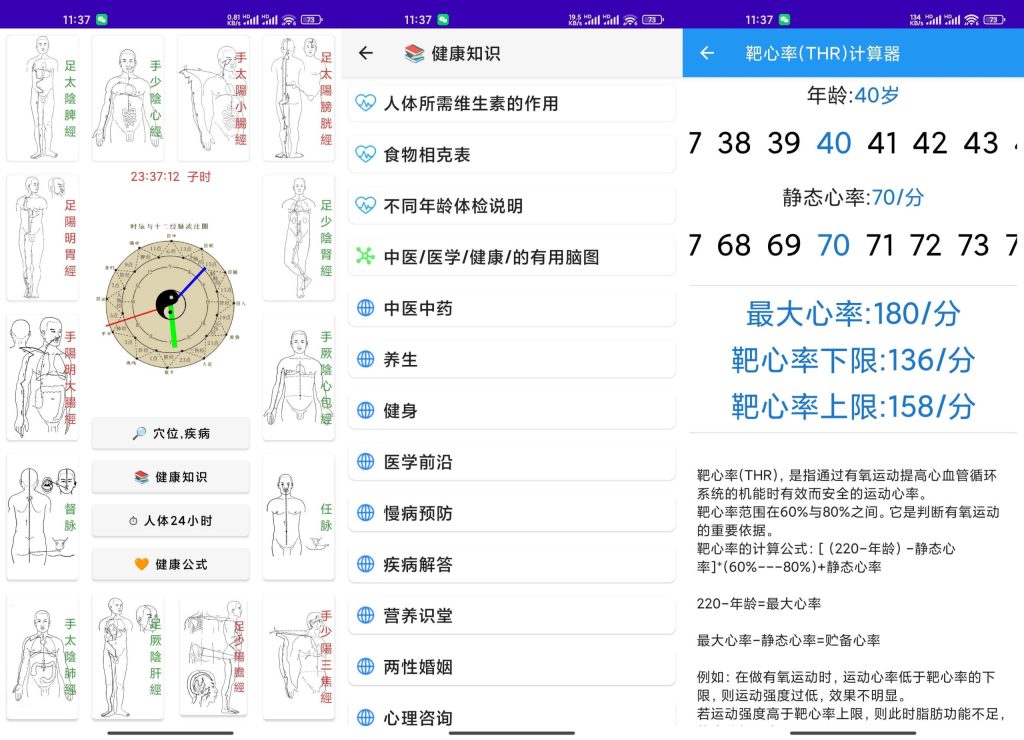Screen dimensions: 1024x740
Task: Open the 两性婚姻 web entry
Action: 512,667
